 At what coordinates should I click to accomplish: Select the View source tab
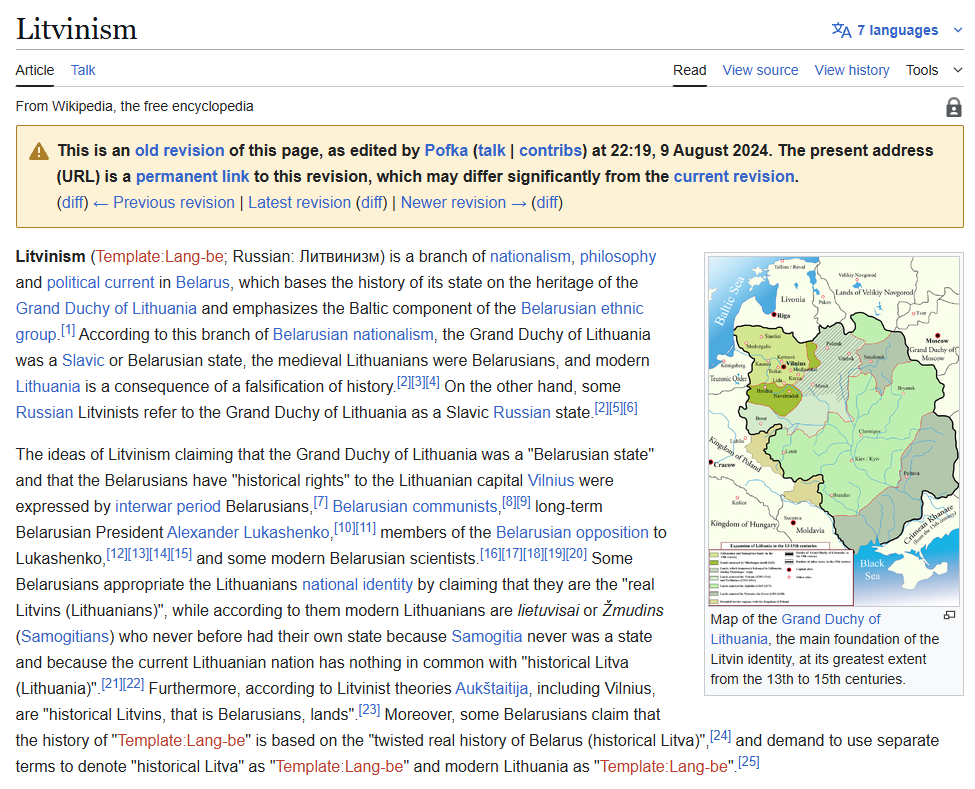coord(760,70)
